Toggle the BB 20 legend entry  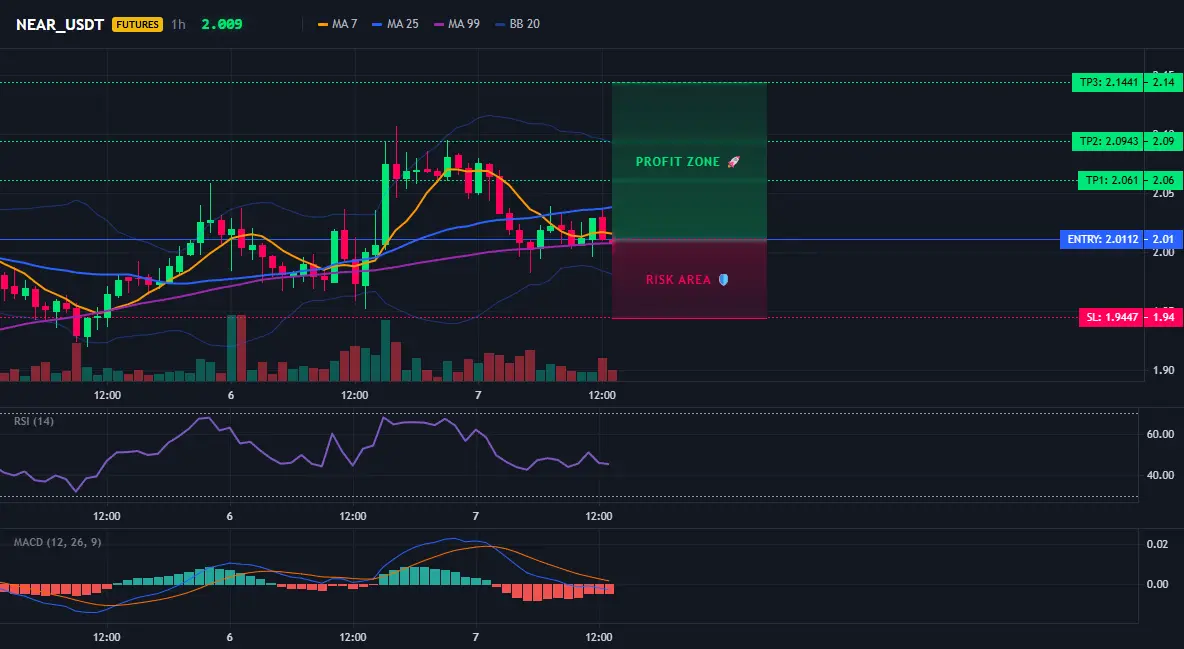point(518,24)
